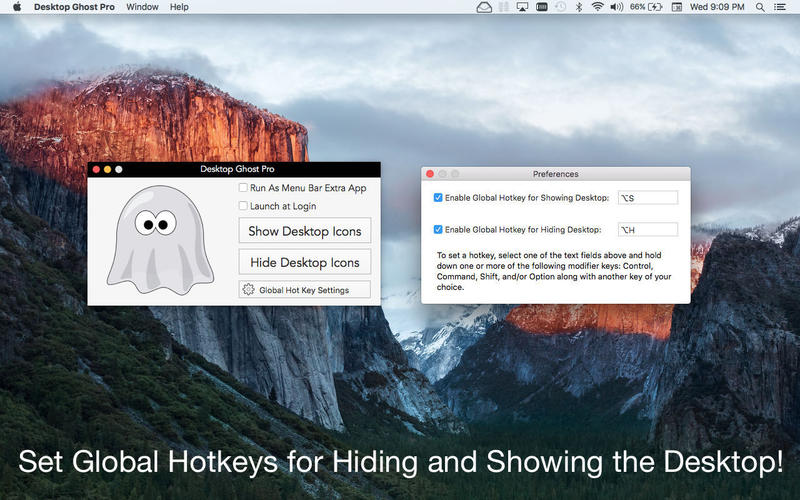Click the Wed 9:09 PM clock
The image size is (800, 500).
(x=717, y=7)
